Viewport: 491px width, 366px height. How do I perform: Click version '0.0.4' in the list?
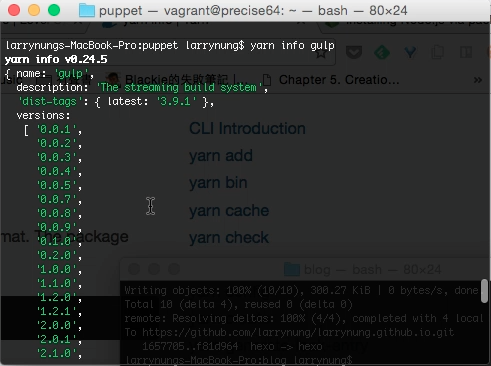pyautogui.click(x=57, y=171)
